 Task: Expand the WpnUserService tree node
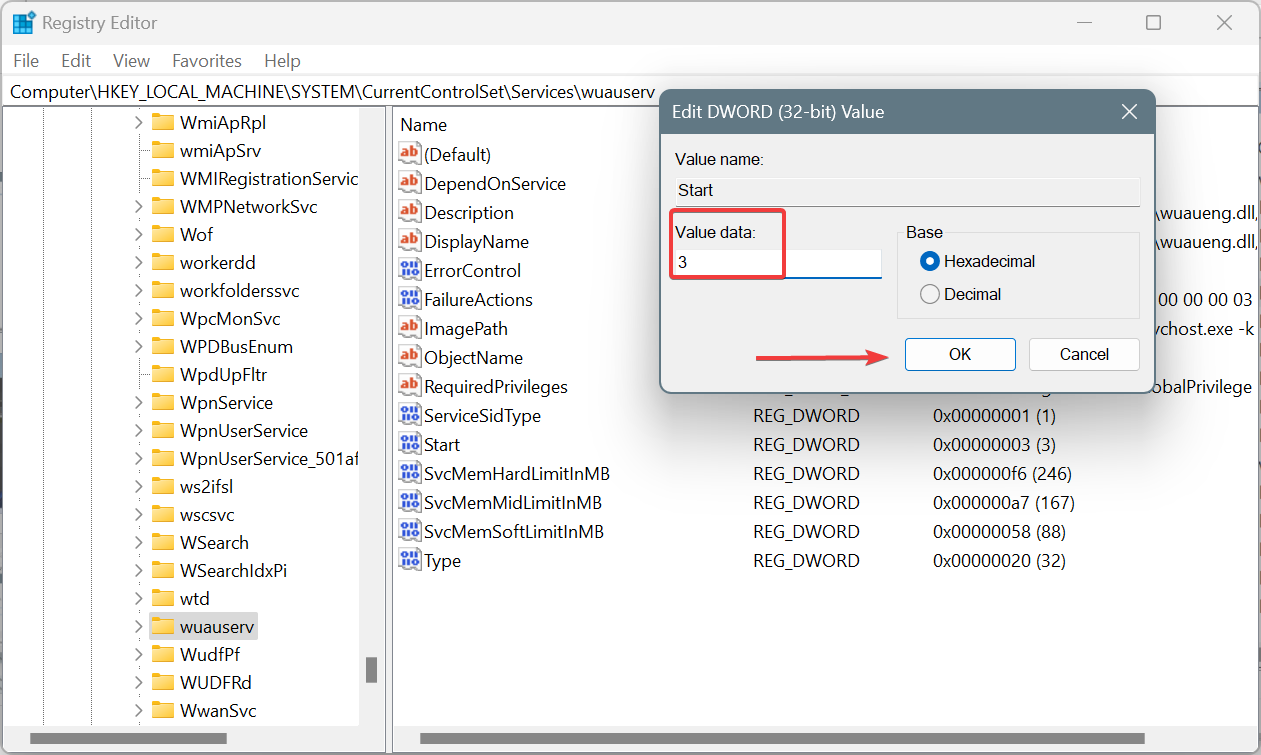(x=138, y=431)
